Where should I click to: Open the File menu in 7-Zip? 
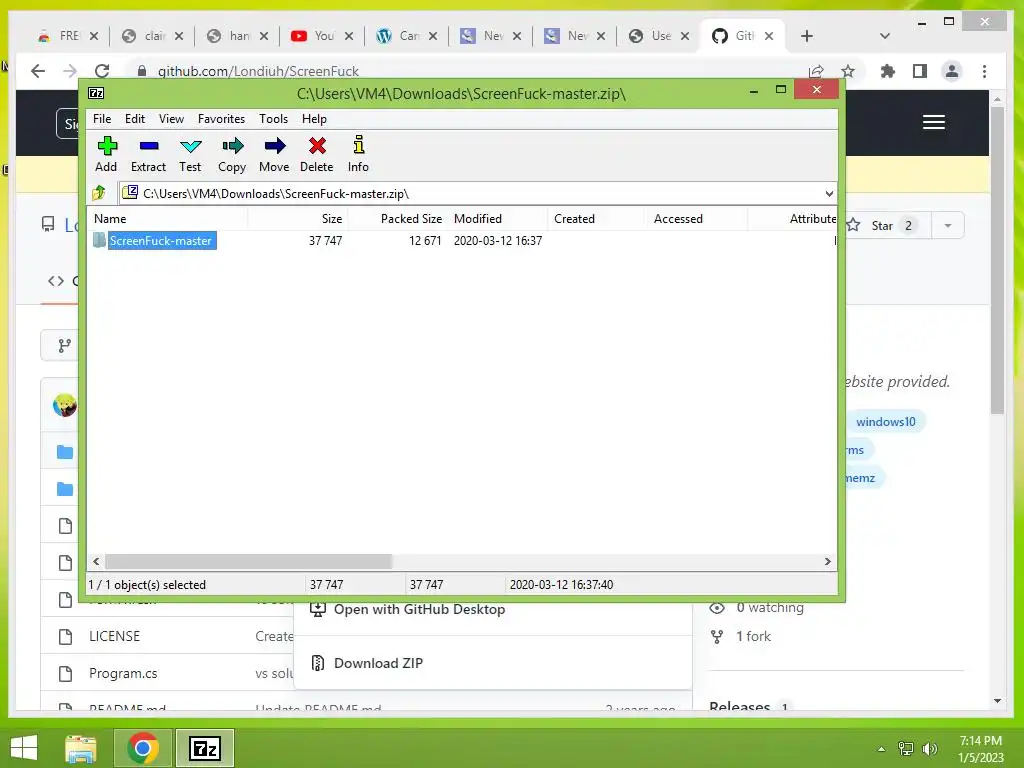point(102,119)
